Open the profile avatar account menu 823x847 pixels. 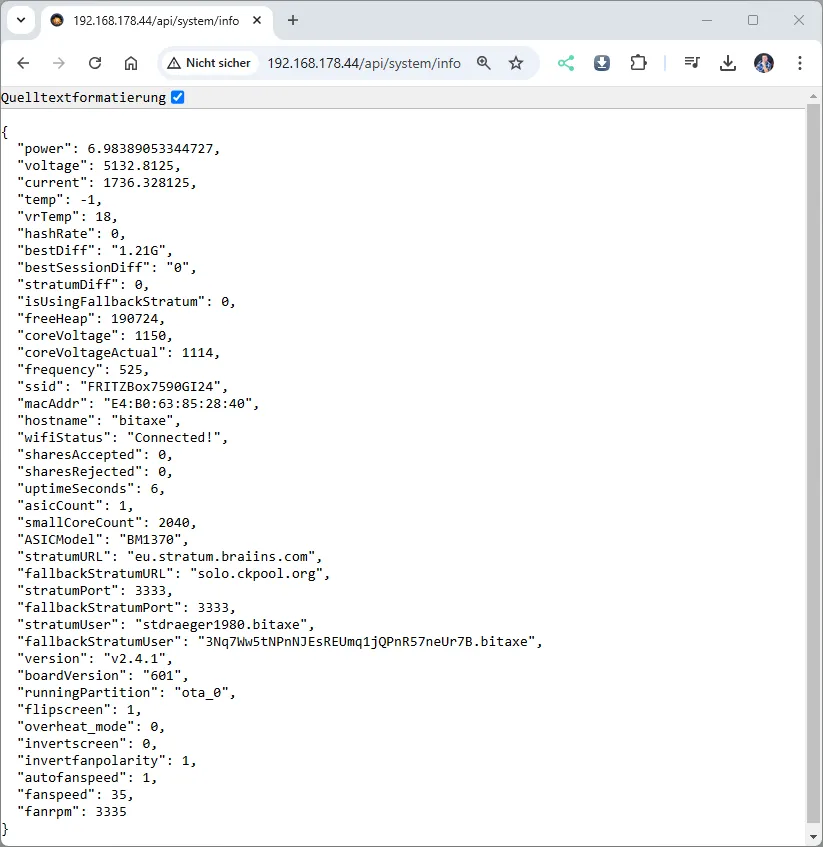click(x=763, y=62)
